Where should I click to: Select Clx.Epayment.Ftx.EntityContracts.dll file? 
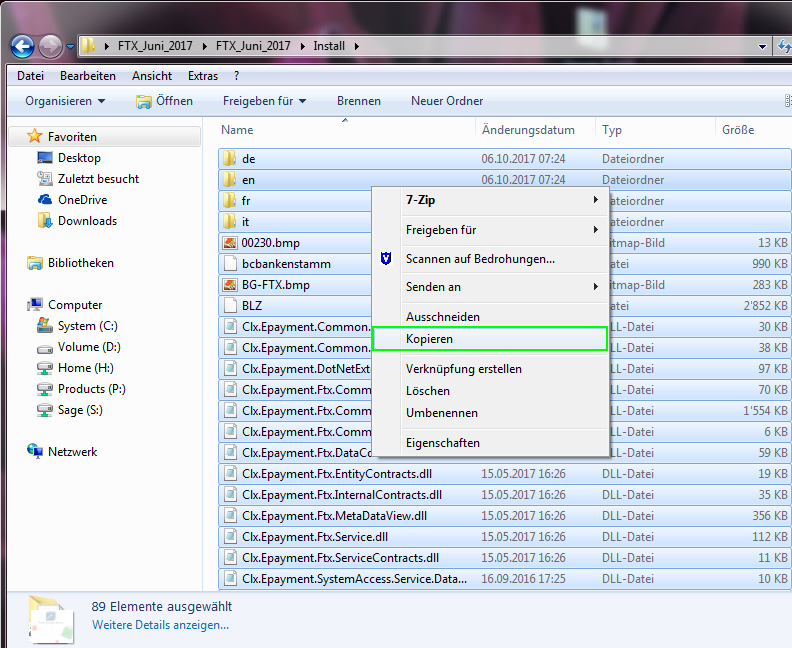[x=505, y=474]
